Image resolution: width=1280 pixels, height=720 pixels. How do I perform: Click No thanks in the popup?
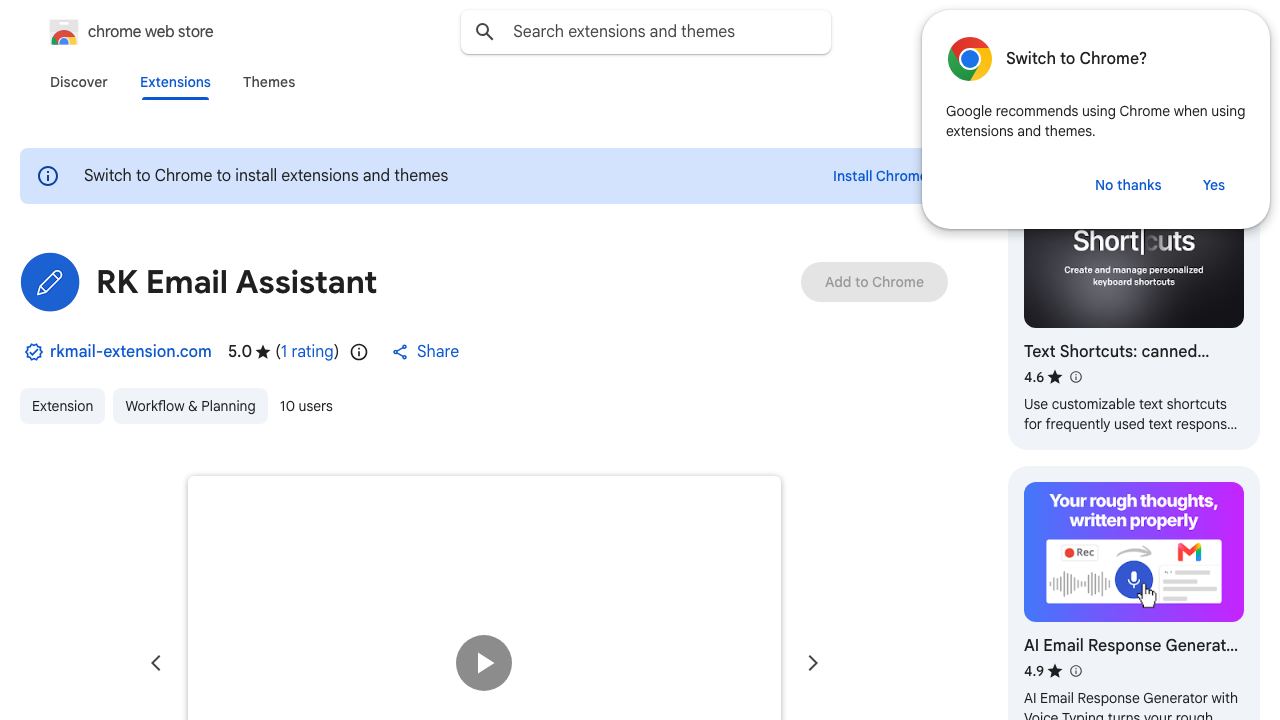pyautogui.click(x=1128, y=185)
